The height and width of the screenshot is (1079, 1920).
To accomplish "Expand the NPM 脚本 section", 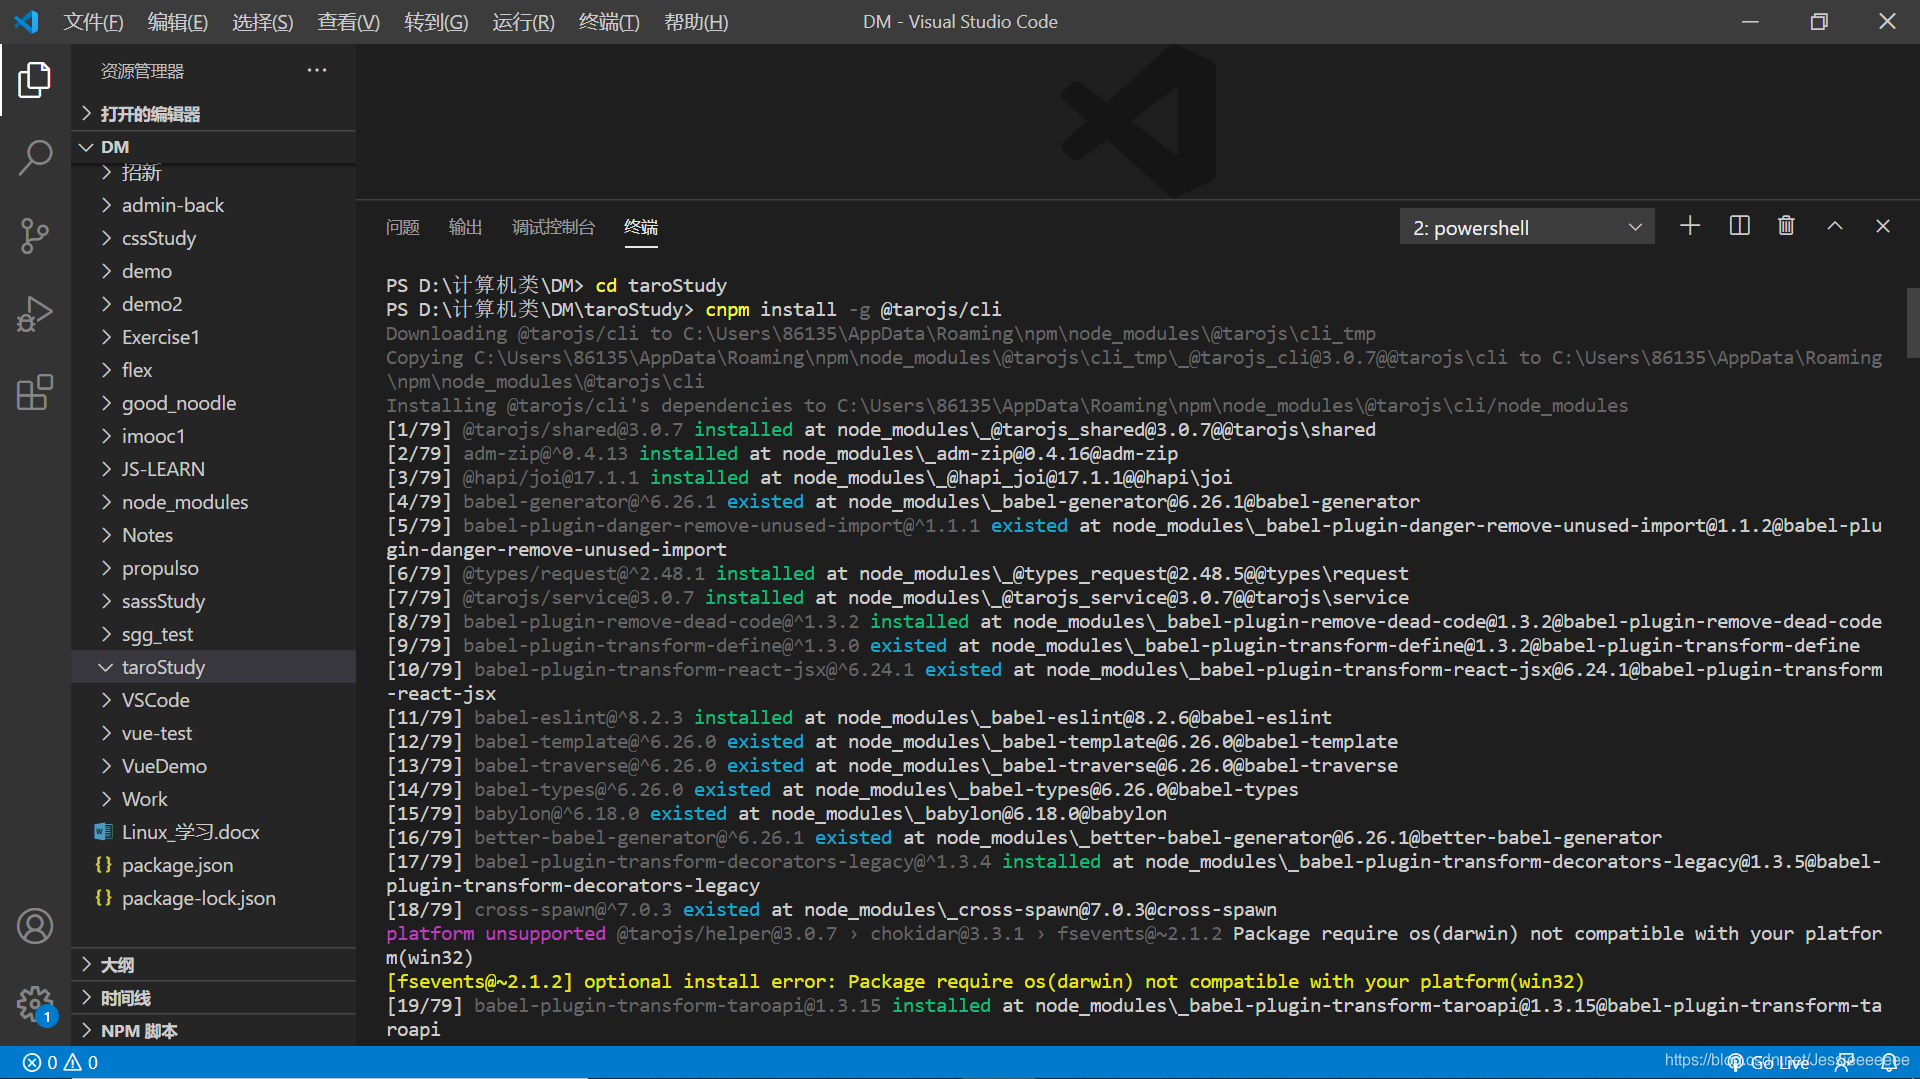I will 214,1031.
